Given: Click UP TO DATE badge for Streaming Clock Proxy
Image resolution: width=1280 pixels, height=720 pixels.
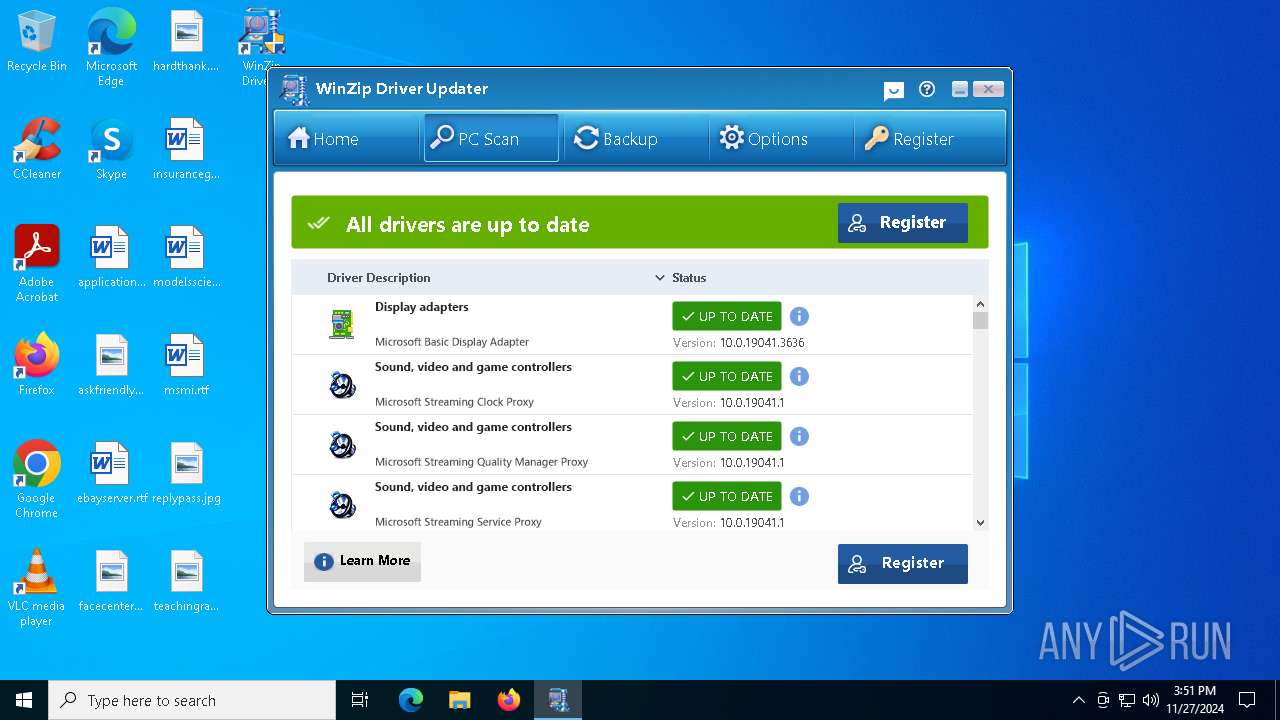Looking at the screenshot, I should click(727, 376).
